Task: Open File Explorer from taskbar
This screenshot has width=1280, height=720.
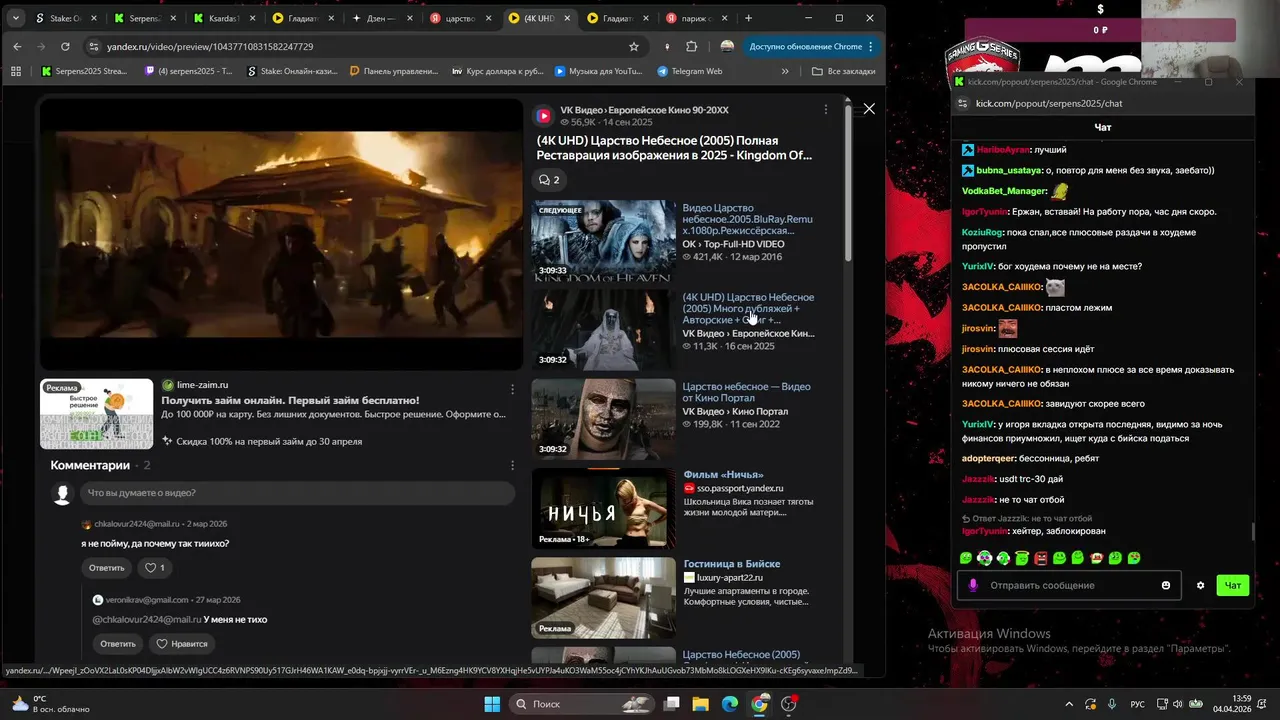Action: point(700,704)
